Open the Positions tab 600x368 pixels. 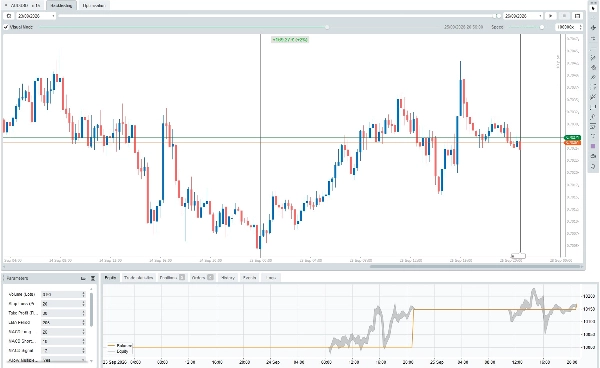tap(172, 278)
